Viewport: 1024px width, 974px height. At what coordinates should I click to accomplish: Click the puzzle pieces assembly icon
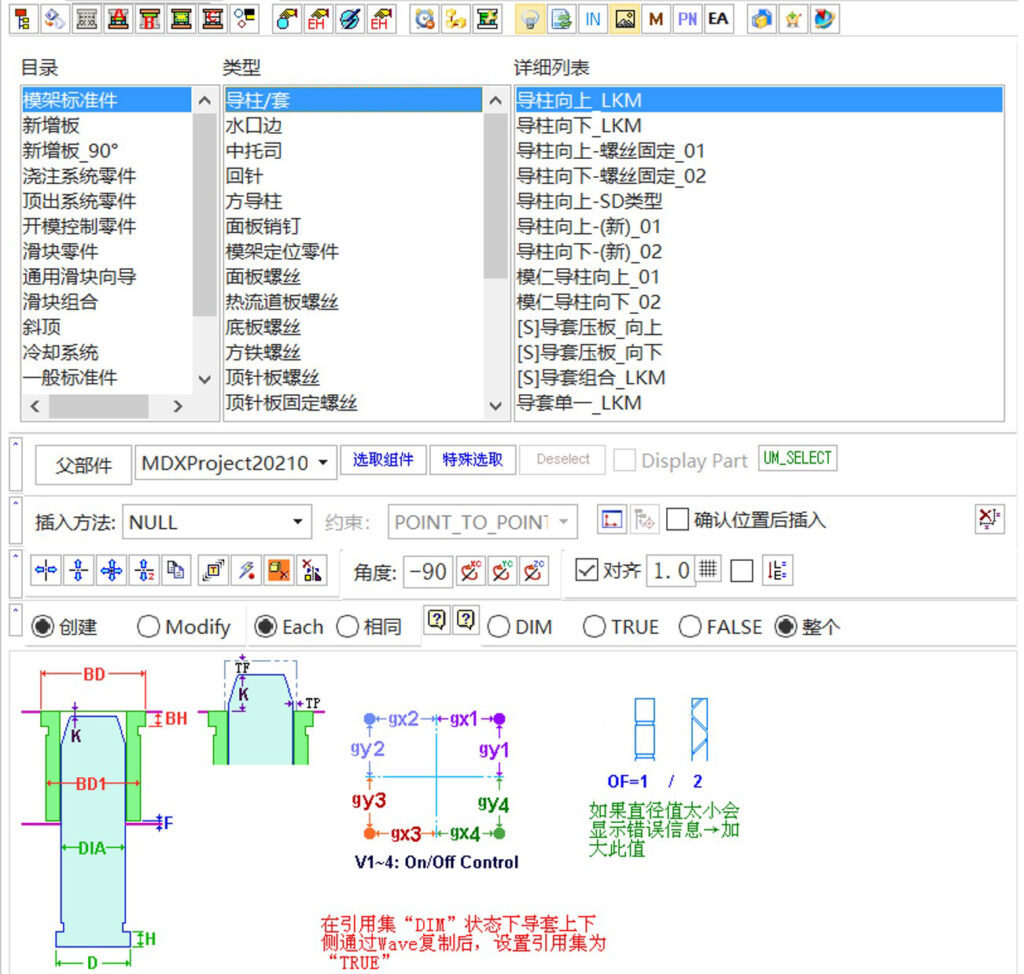click(456, 19)
